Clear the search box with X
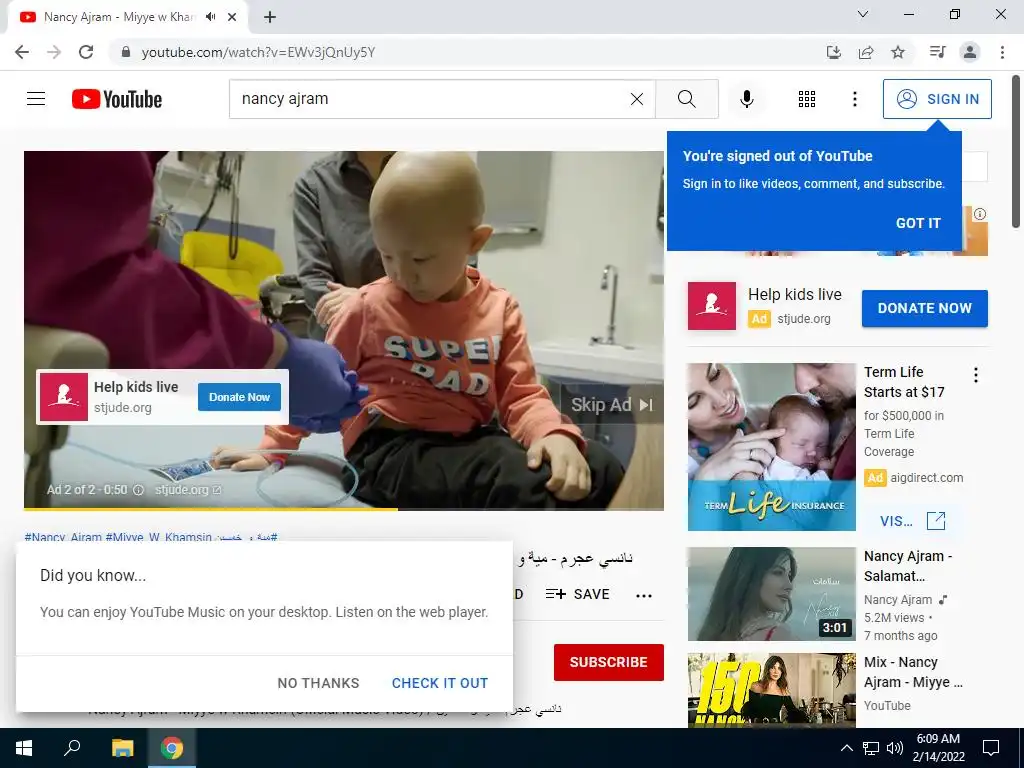This screenshot has height=768, width=1024. pyautogui.click(x=637, y=99)
